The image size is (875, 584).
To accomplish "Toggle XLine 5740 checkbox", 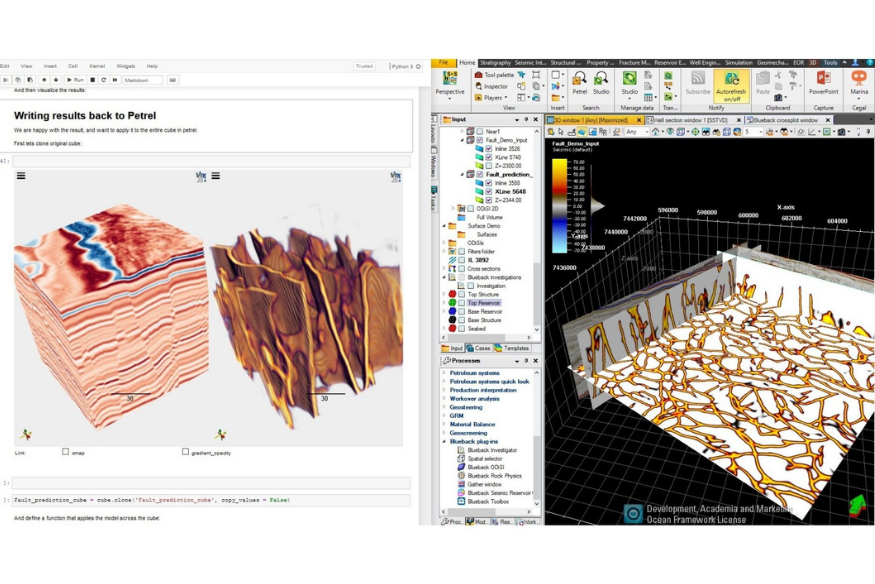I will [x=489, y=157].
